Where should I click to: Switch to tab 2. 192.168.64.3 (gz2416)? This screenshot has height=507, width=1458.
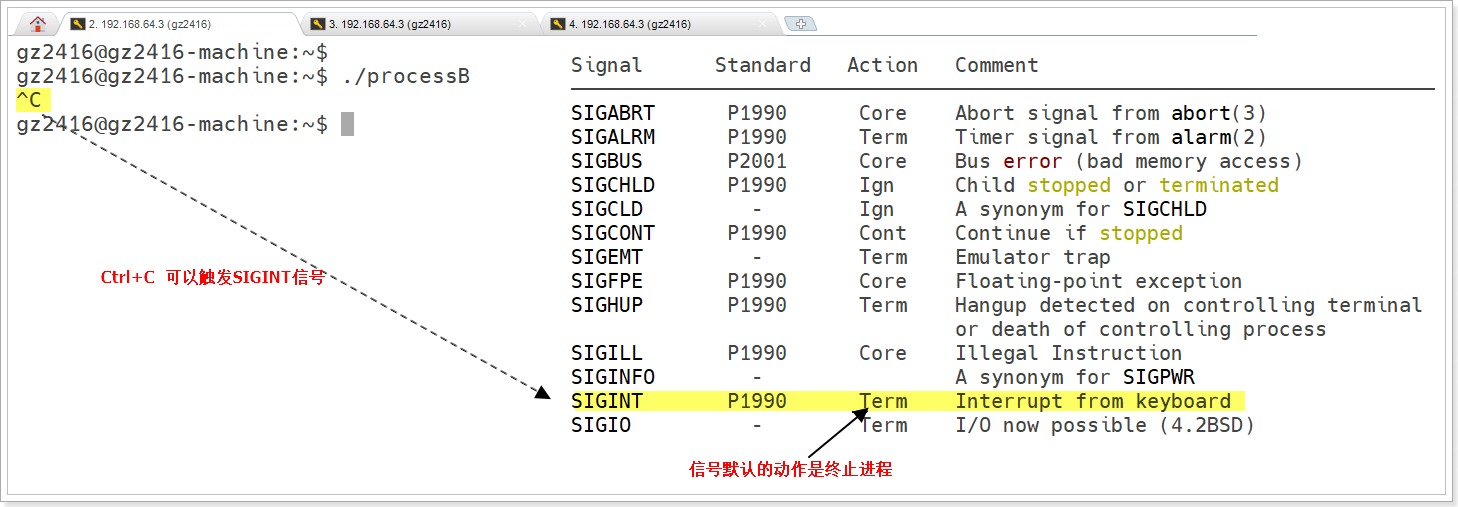pos(150,24)
